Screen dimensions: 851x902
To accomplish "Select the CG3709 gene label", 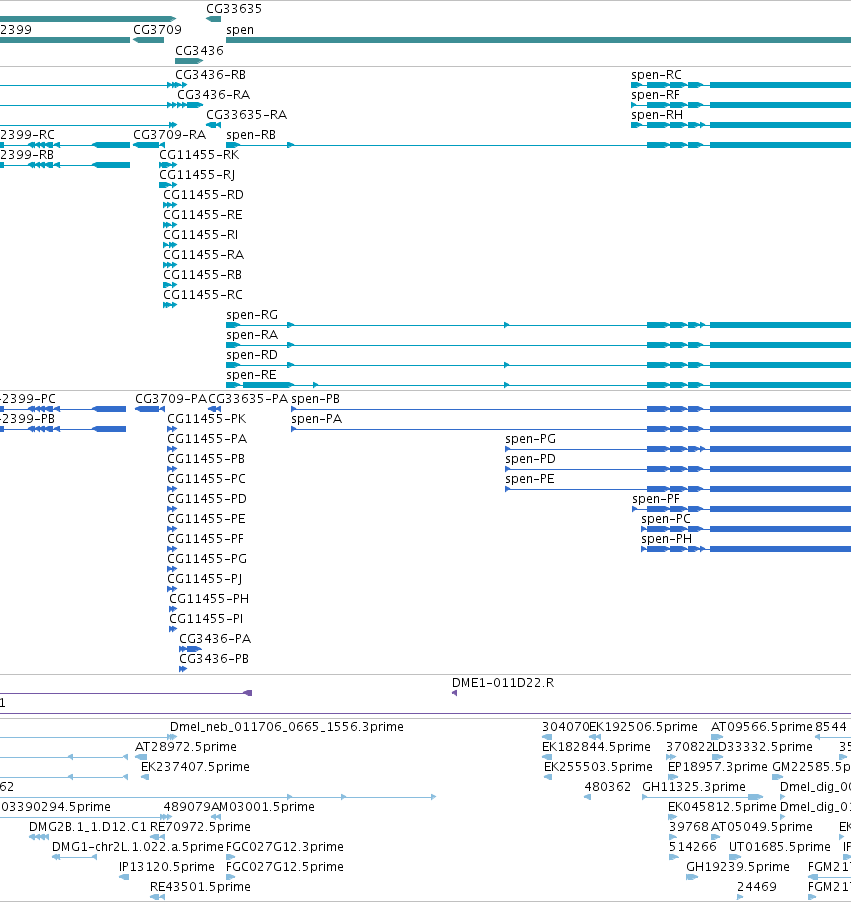I will click(x=157, y=29).
